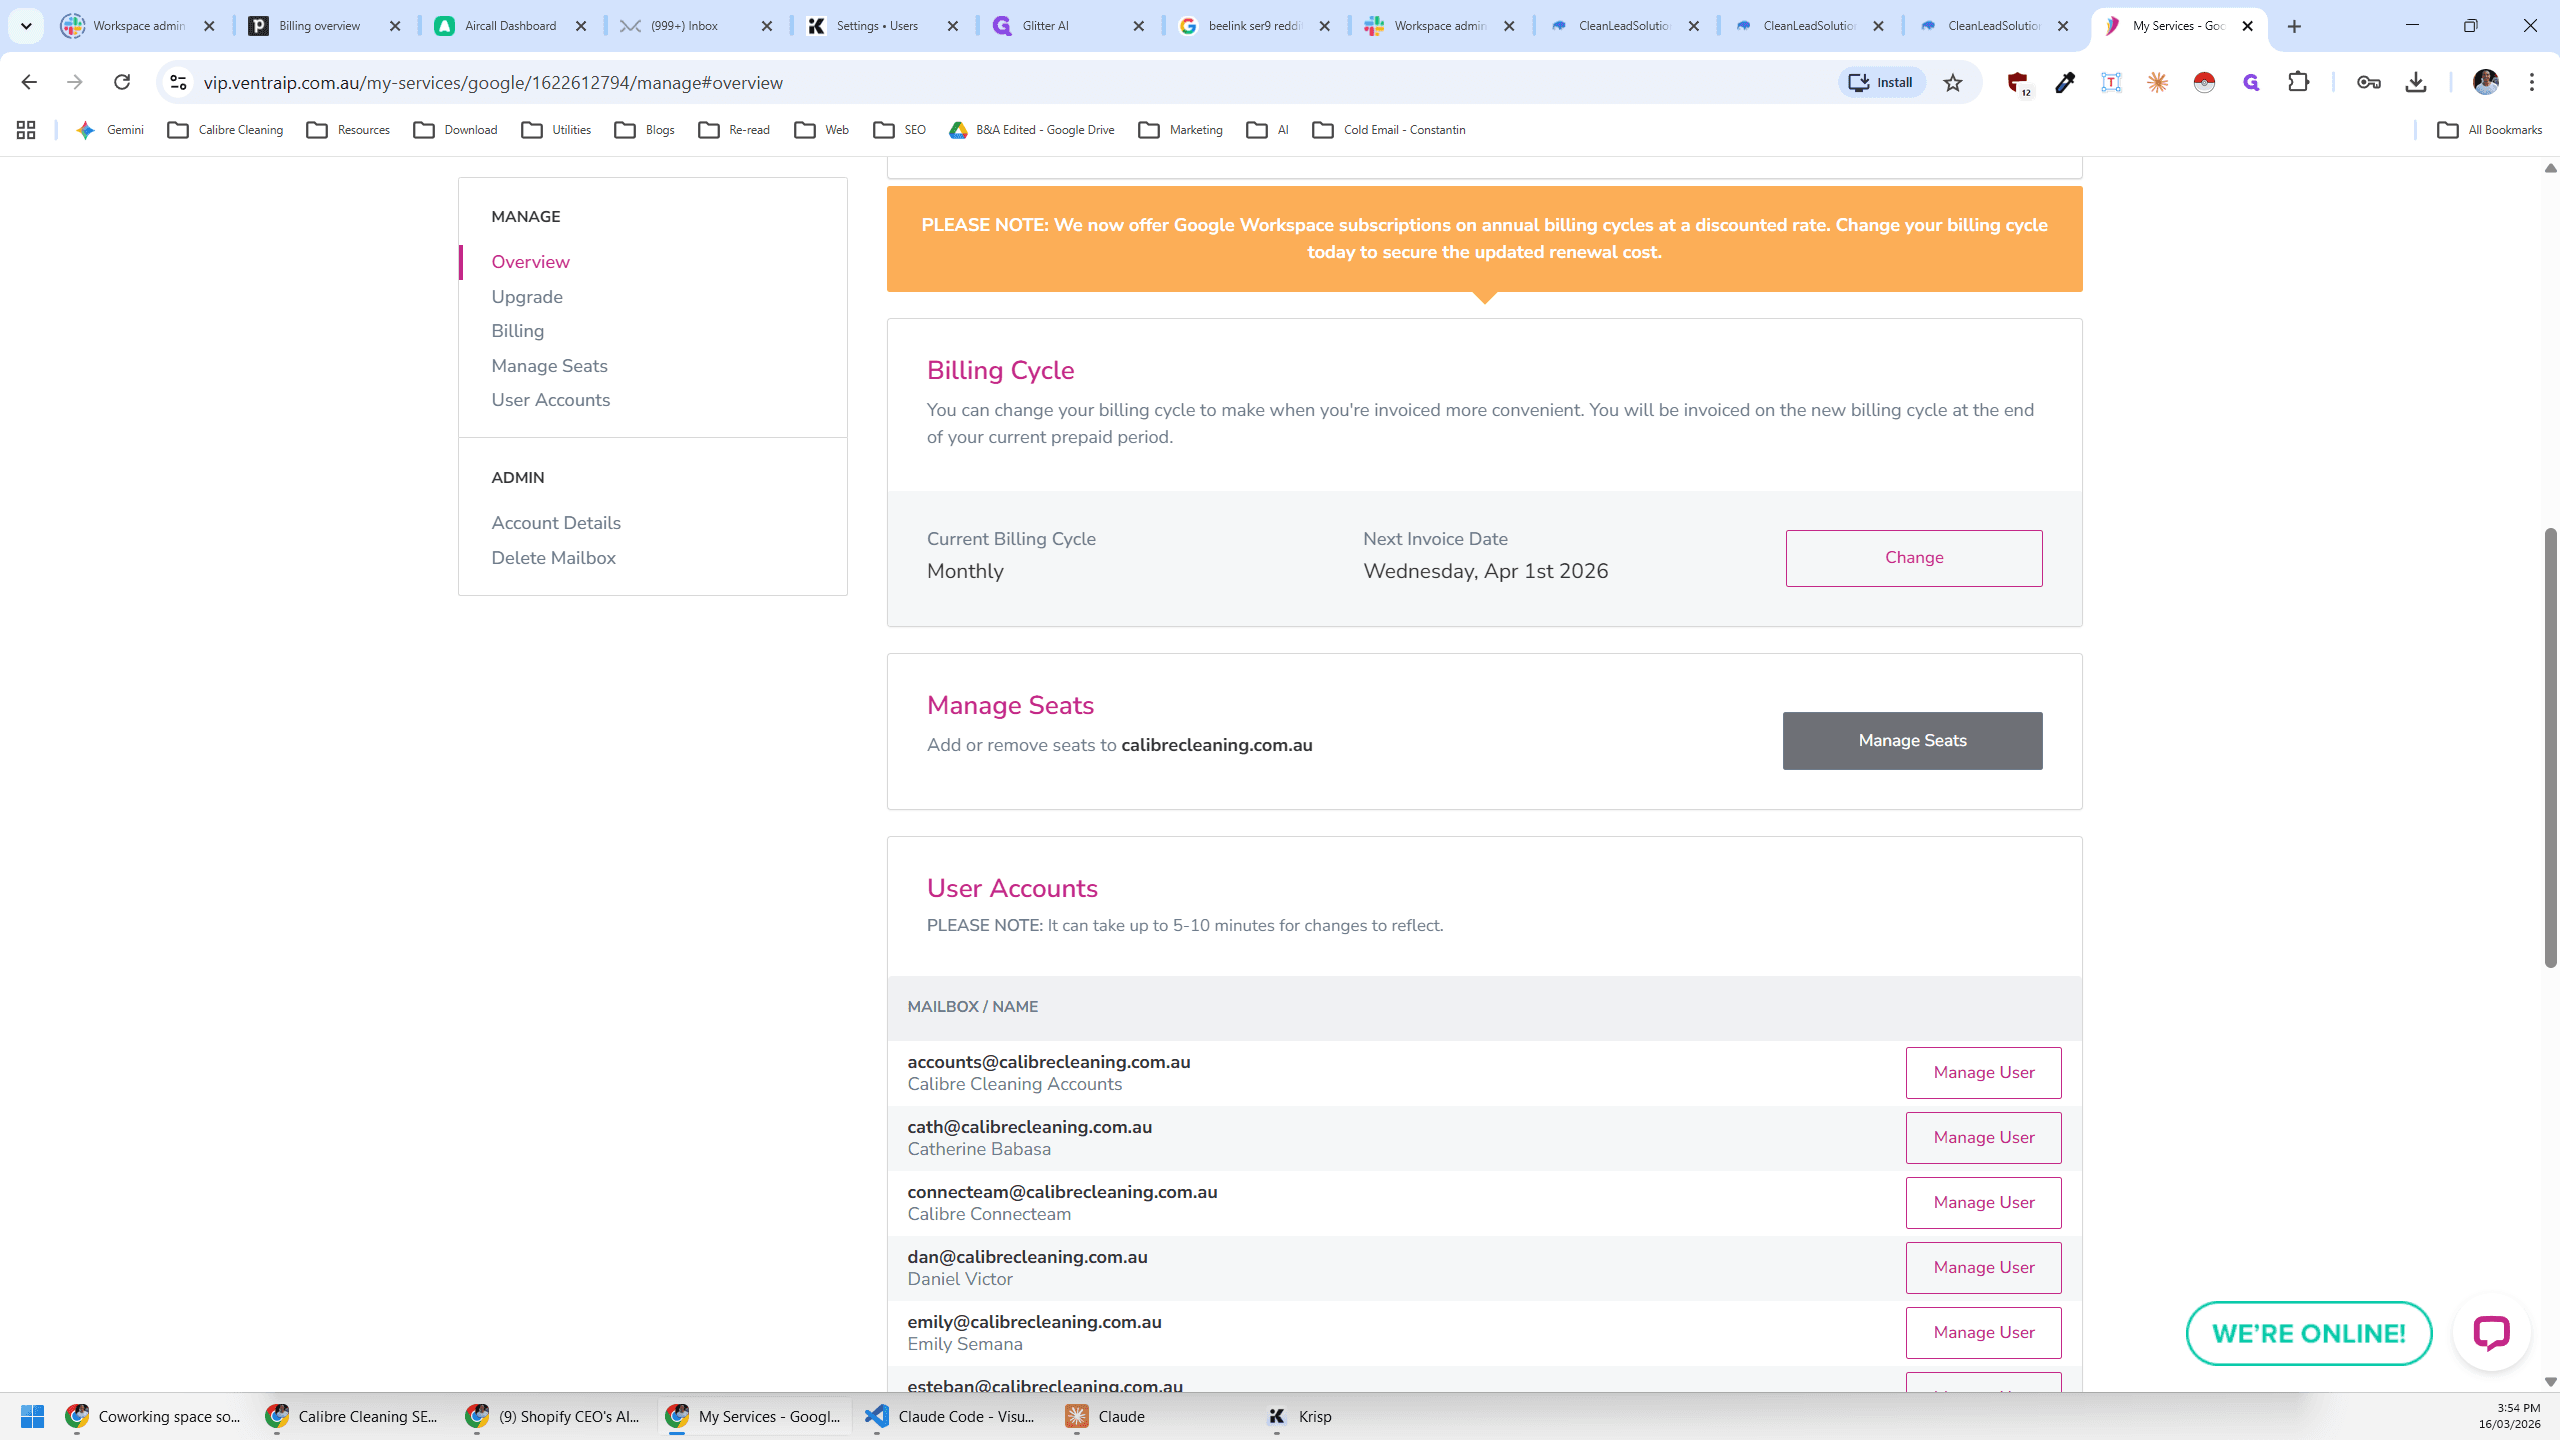Click the eyedropper extension icon
The width and height of the screenshot is (2560, 1440).
tap(2064, 82)
